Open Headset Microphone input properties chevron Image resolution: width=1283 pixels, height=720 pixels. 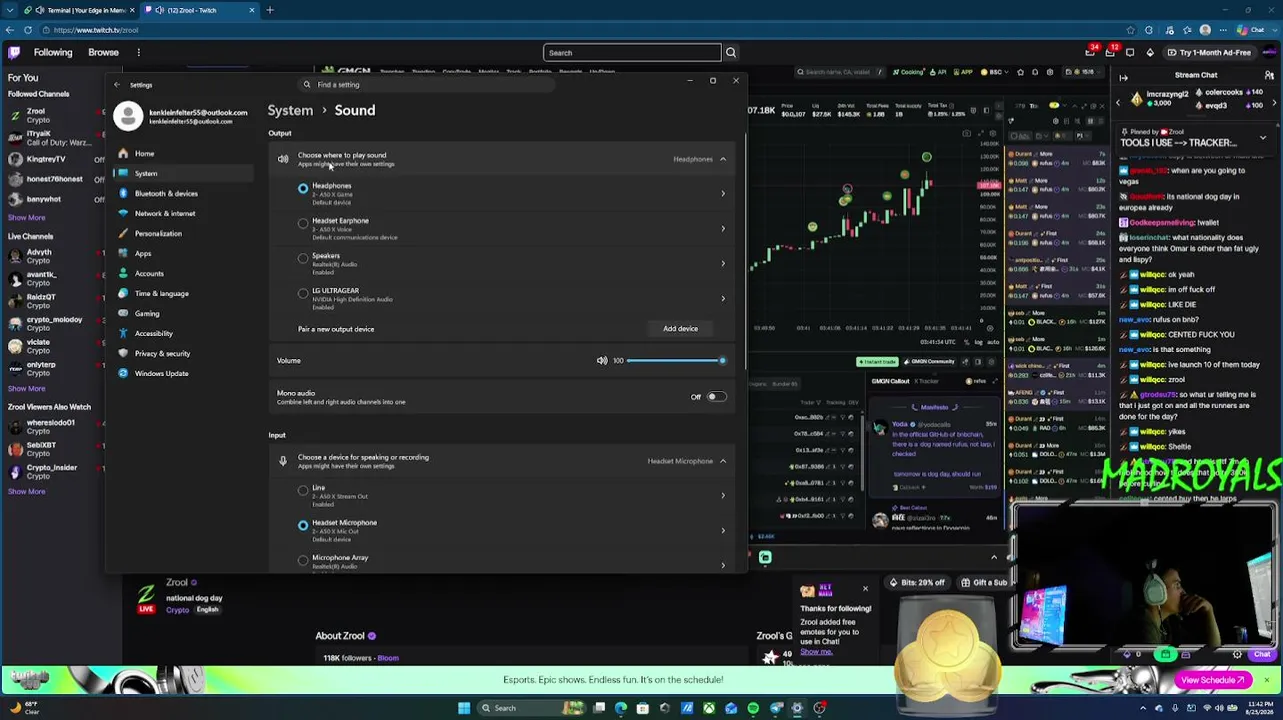coord(723,531)
